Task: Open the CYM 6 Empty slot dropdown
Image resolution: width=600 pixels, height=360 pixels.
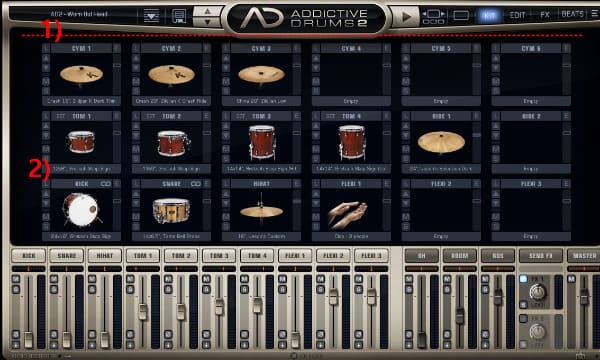Action: point(531,101)
